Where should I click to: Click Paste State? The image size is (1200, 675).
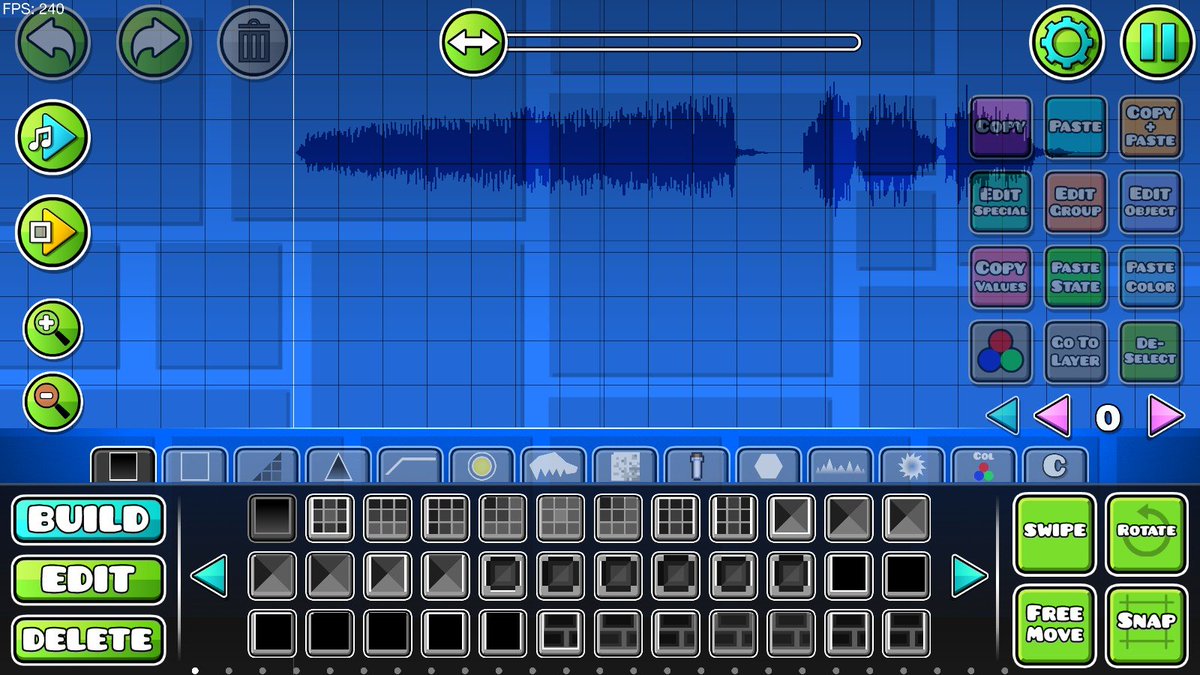[1076, 277]
